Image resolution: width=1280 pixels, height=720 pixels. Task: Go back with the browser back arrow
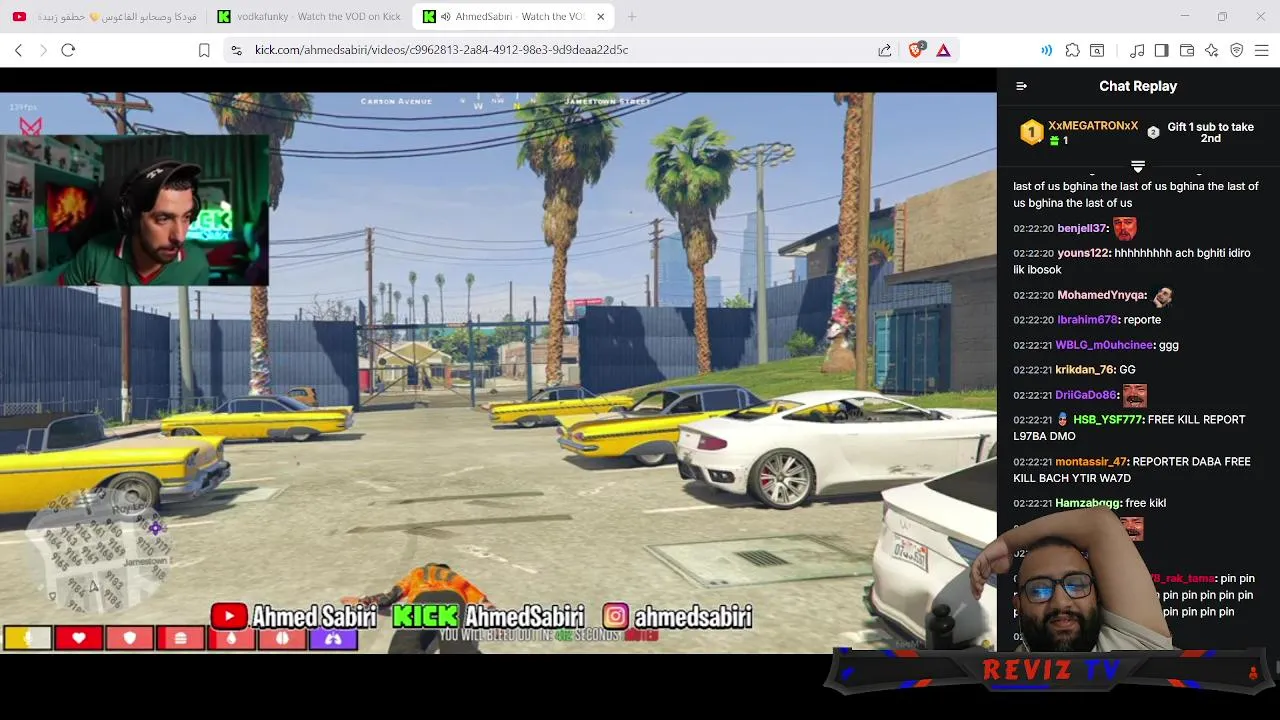tap(18, 50)
